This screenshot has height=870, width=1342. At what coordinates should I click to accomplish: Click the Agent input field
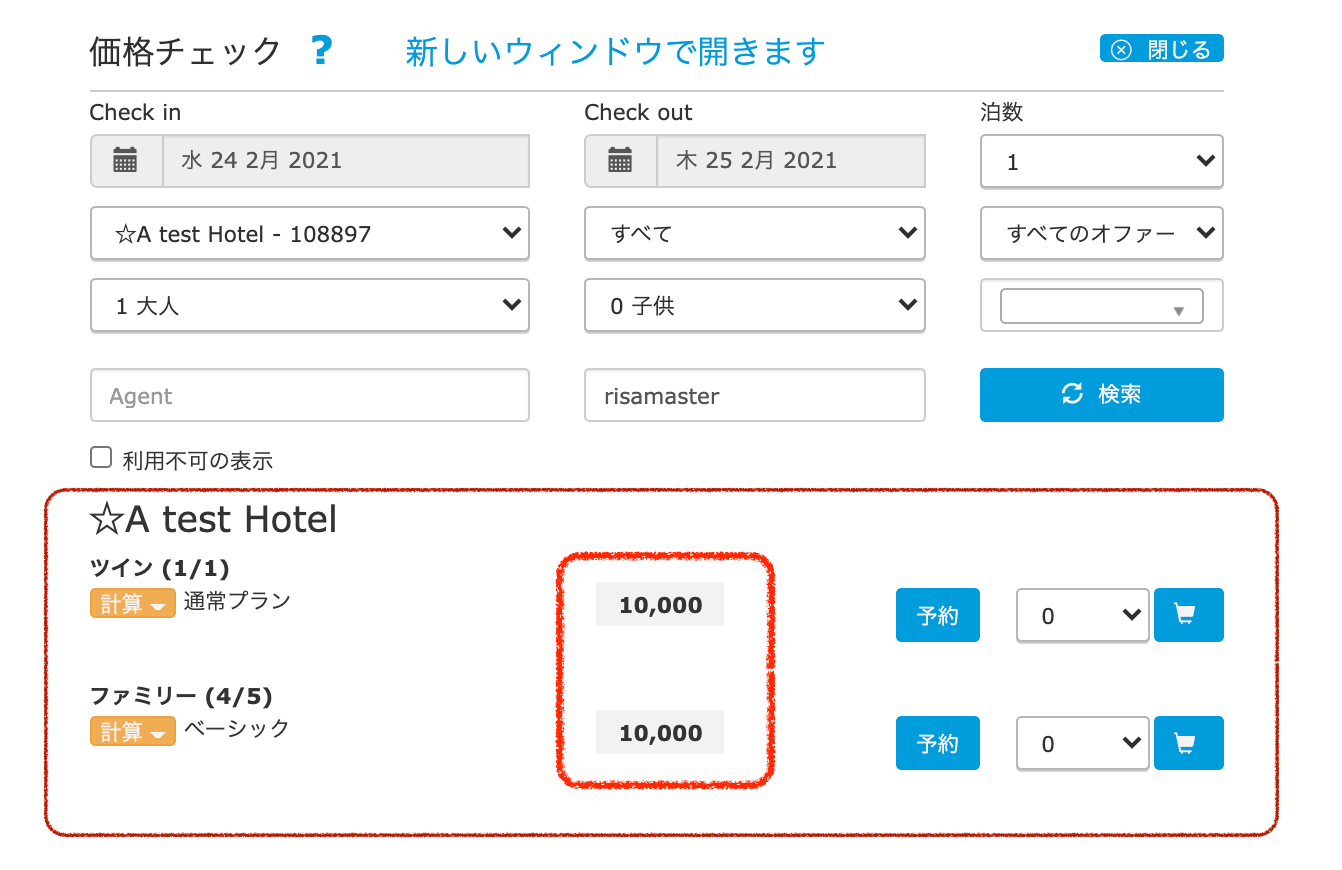pos(309,396)
